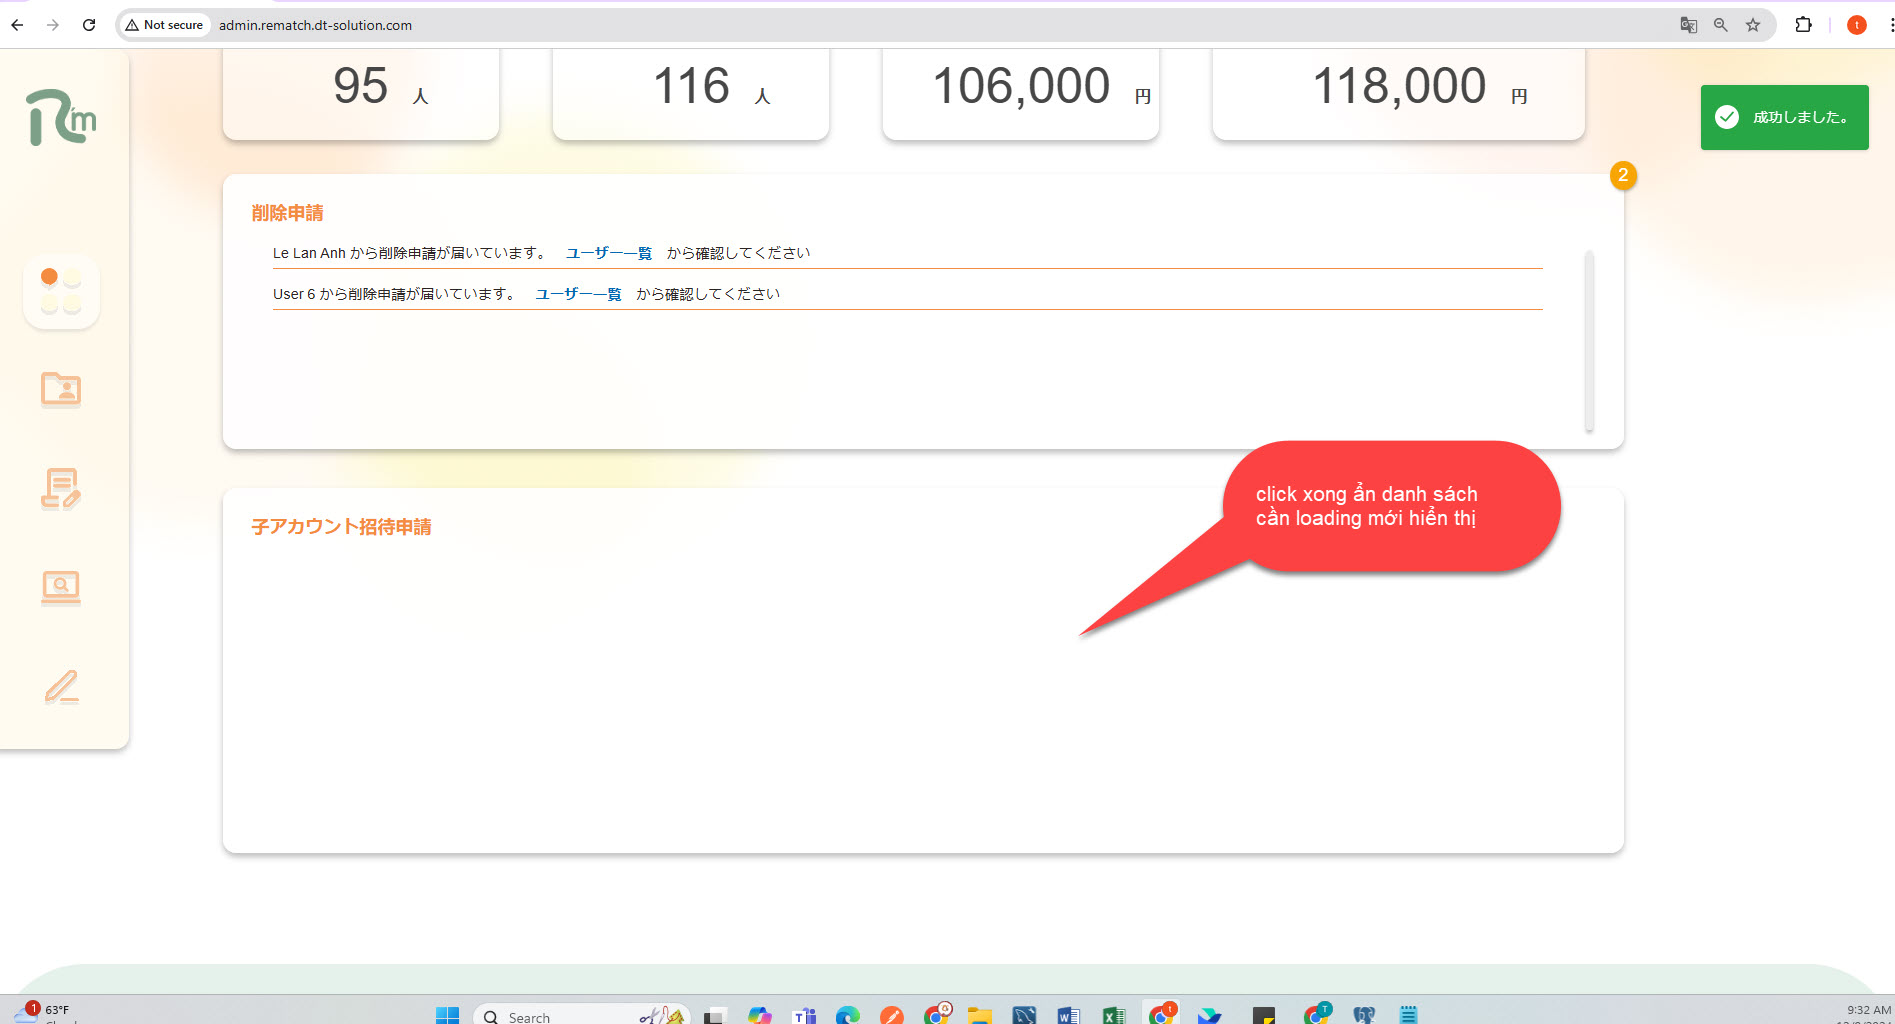The width and height of the screenshot is (1895, 1024).
Task: Click the orange notification badge showing 2
Action: 1623,176
